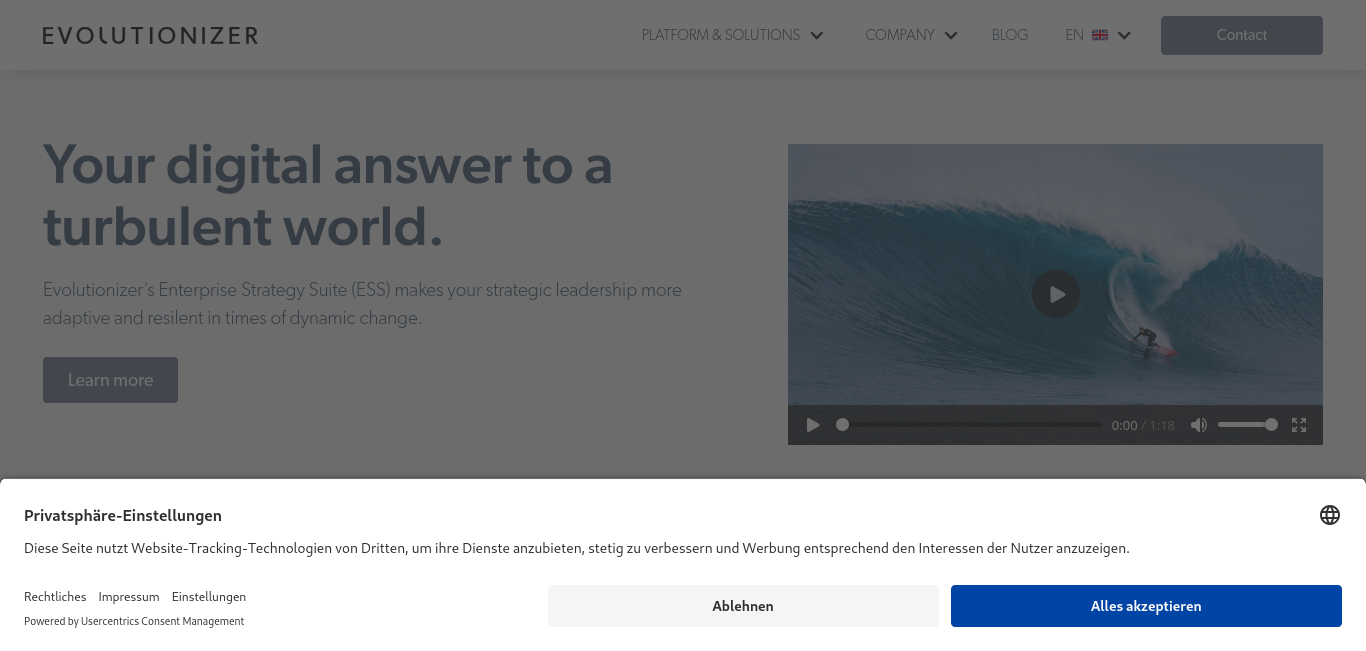This screenshot has width=1366, height=651.
Task: Click the 'Your digital answer' headline
Action: tap(327, 196)
